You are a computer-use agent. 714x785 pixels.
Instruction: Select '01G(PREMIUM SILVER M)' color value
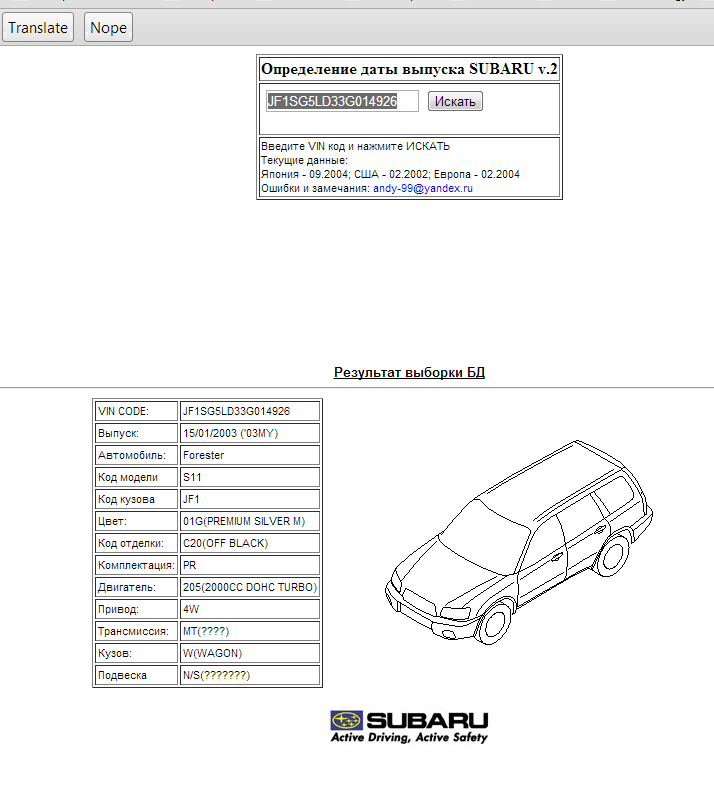pyautogui.click(x=250, y=521)
